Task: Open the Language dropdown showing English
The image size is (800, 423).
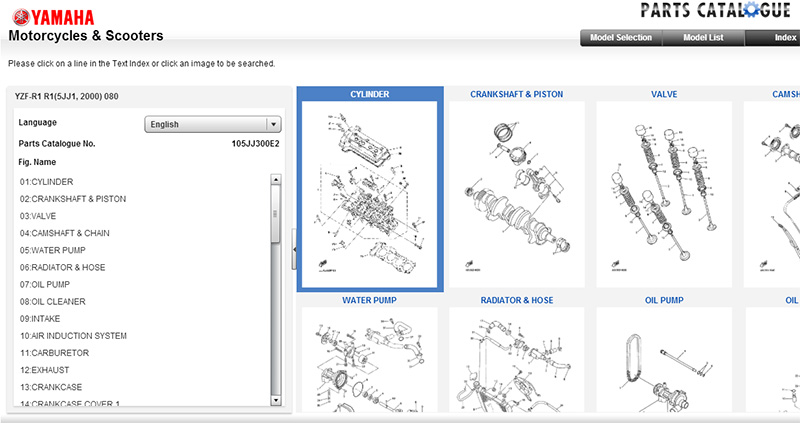Action: pyautogui.click(x=213, y=124)
